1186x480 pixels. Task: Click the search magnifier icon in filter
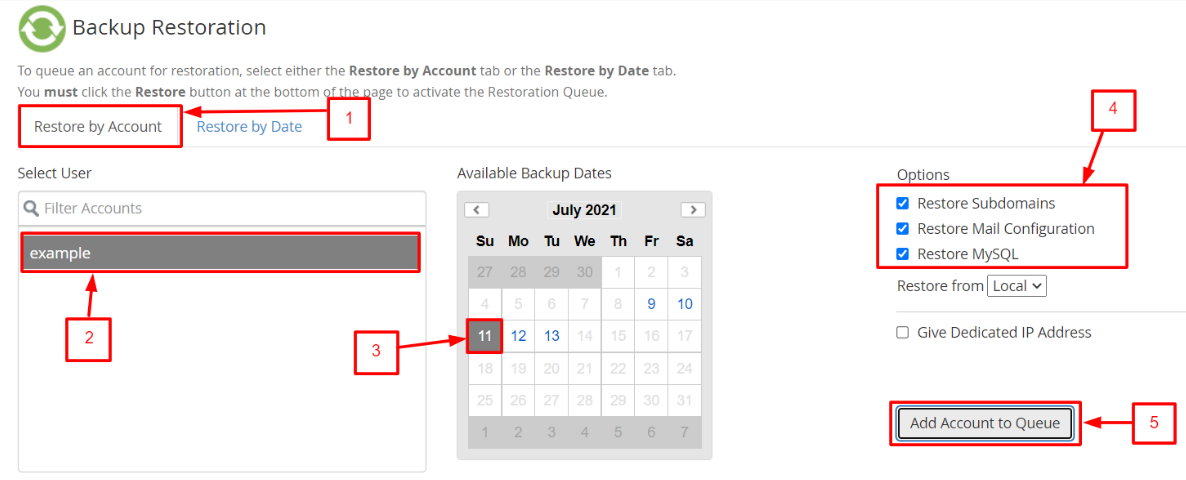coord(31,208)
